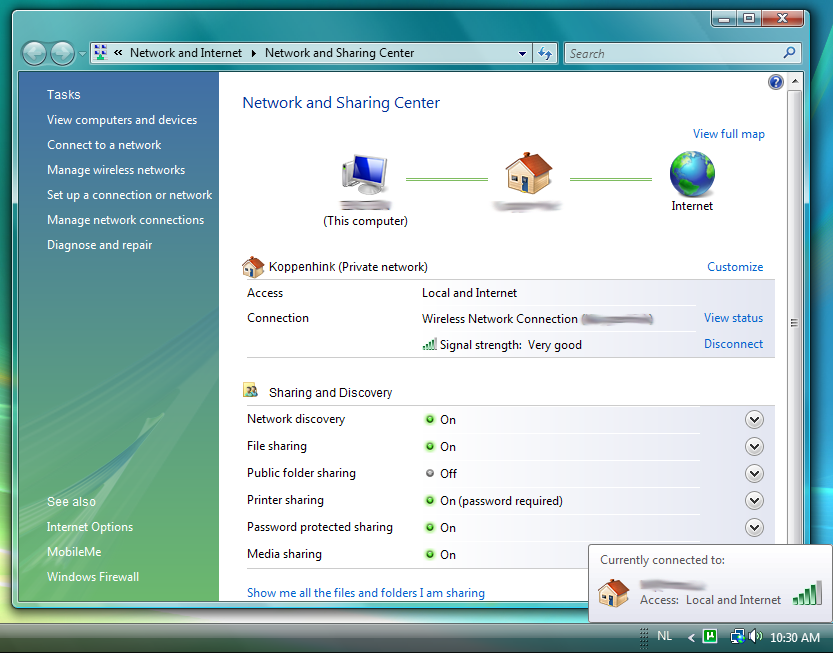833x653 pixels.
Task: Click the Internet globe icon
Action: [x=692, y=174]
